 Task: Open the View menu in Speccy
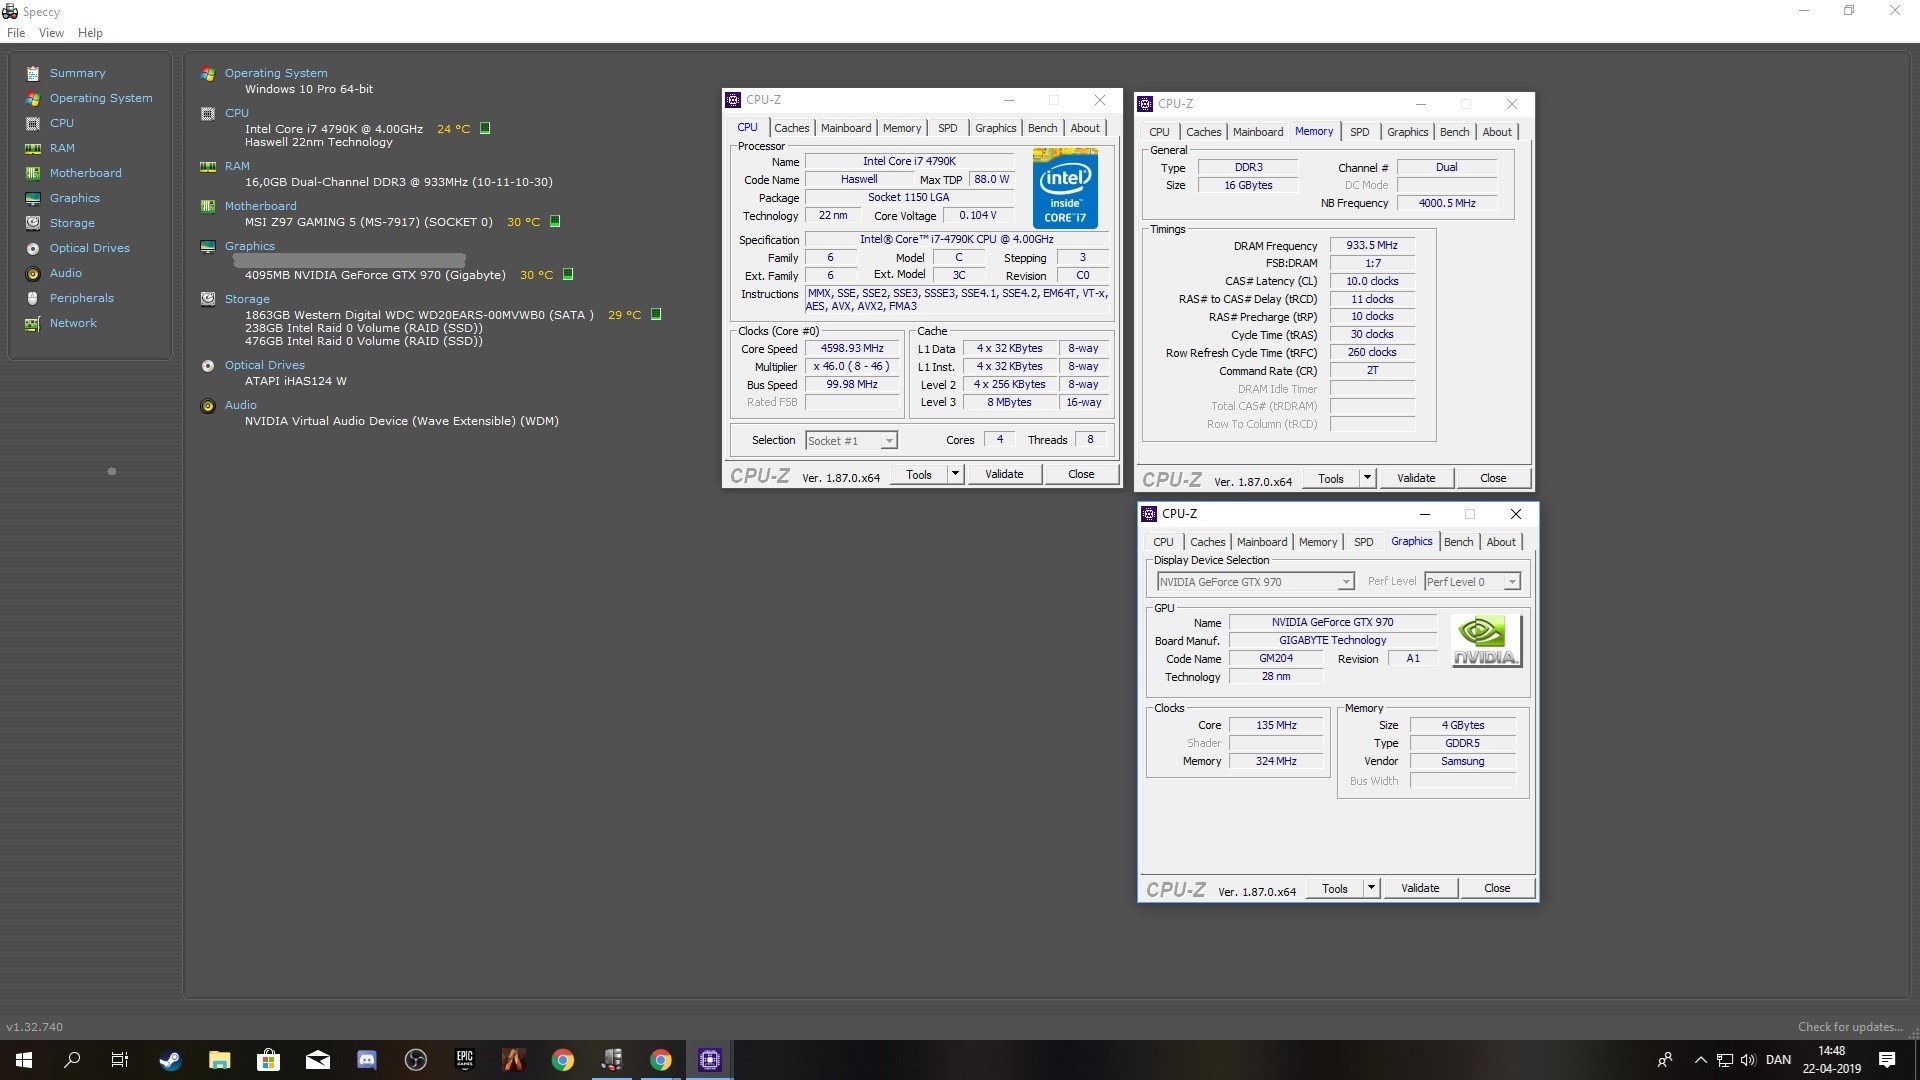51,33
